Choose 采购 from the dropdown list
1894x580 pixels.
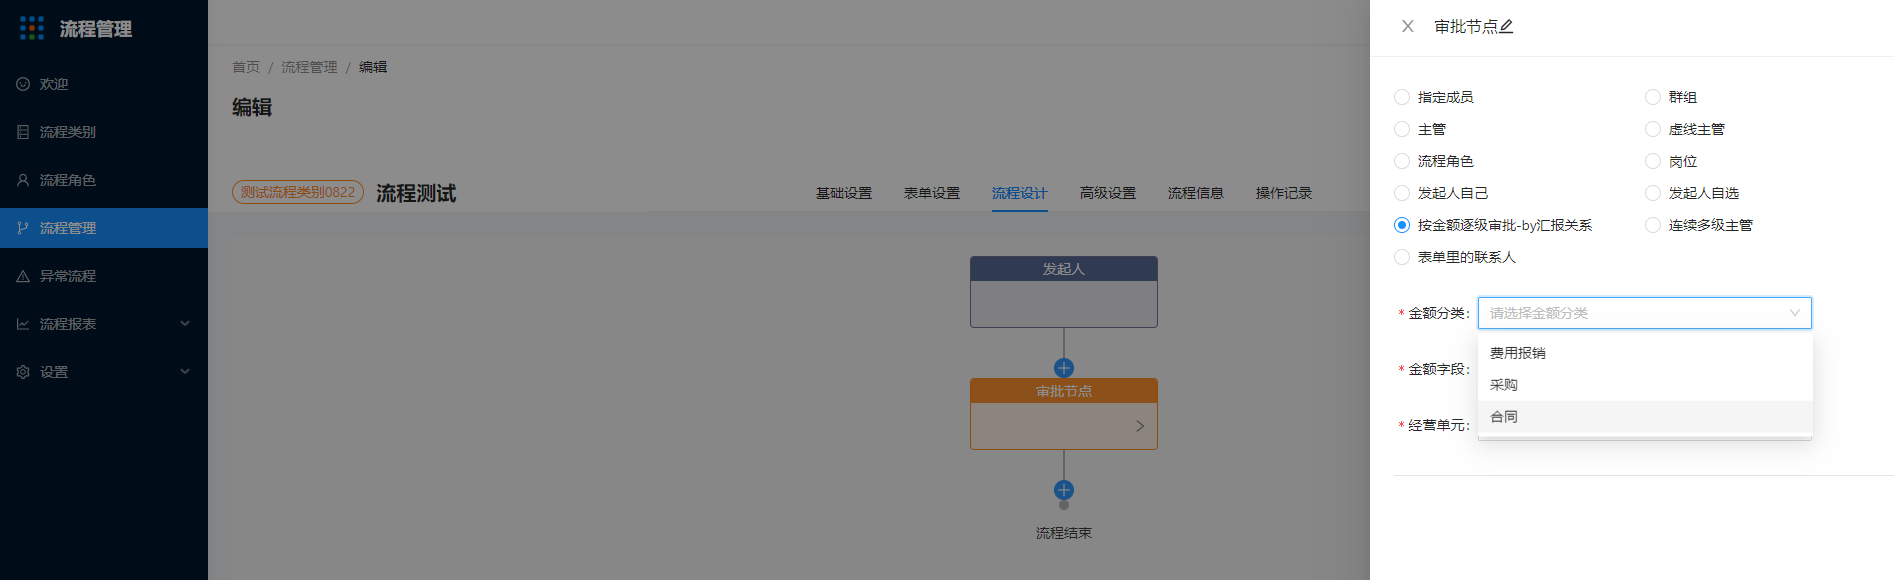point(1645,385)
